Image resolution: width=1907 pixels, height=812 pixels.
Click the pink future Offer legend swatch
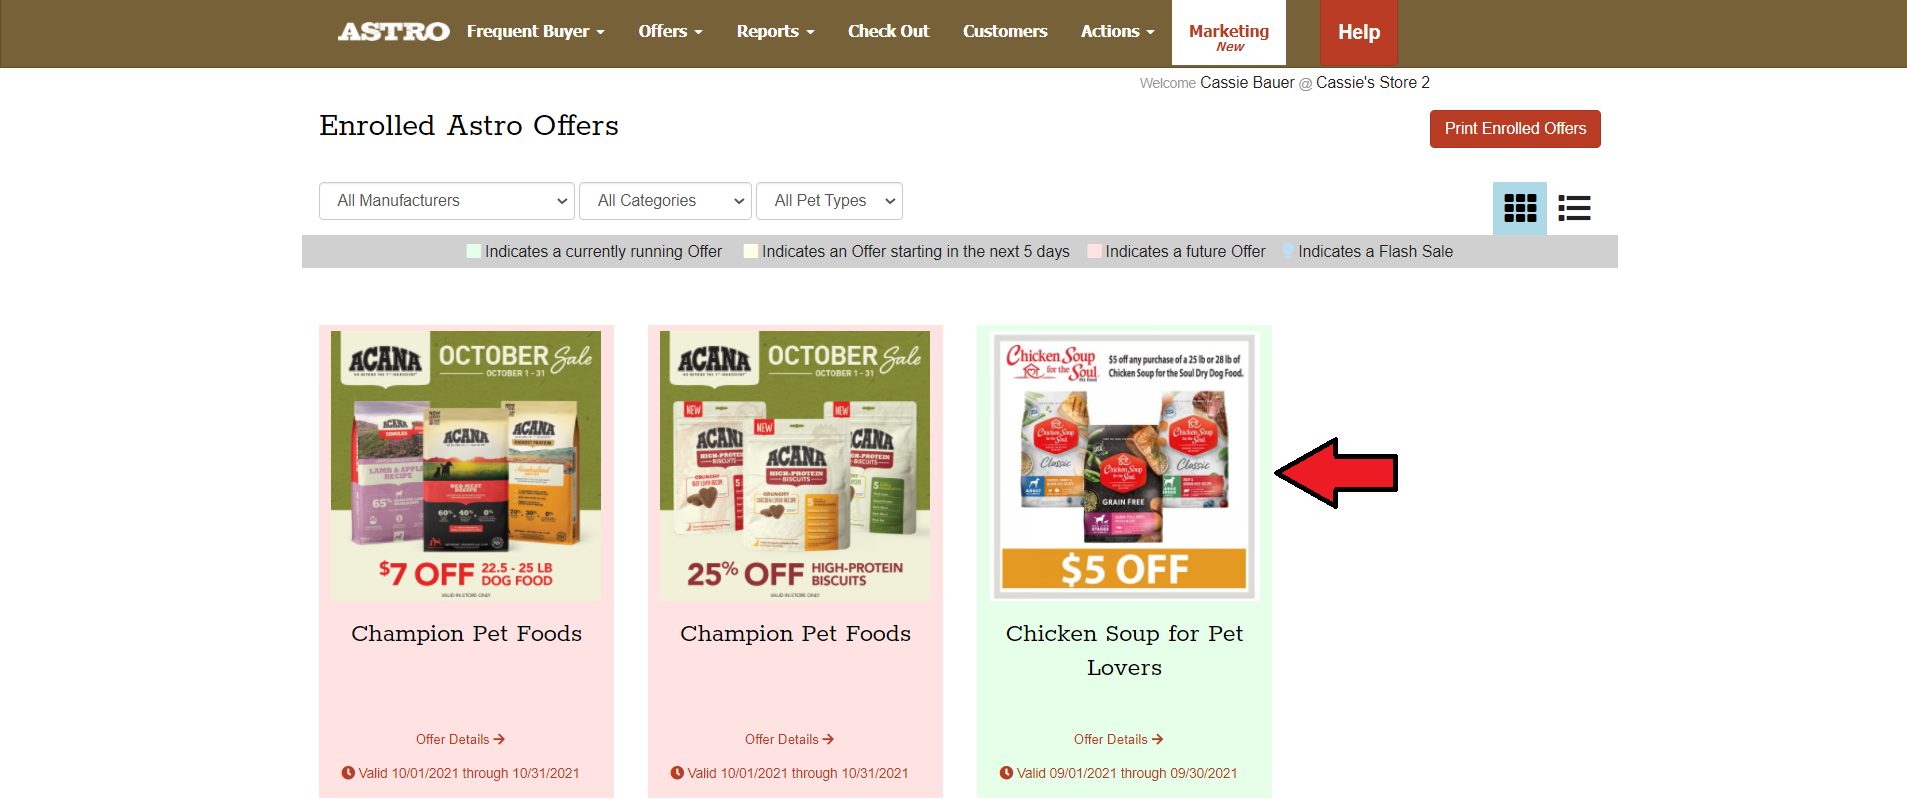(x=1094, y=251)
